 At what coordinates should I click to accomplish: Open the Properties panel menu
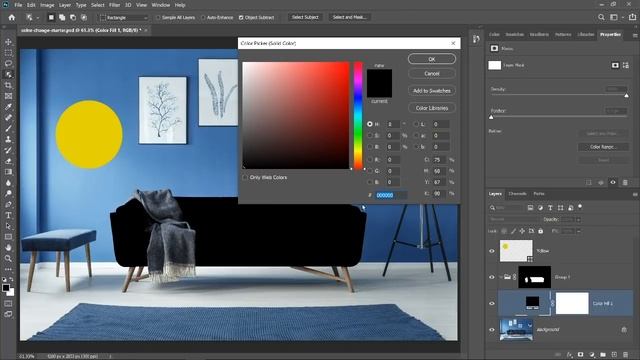coord(635,35)
